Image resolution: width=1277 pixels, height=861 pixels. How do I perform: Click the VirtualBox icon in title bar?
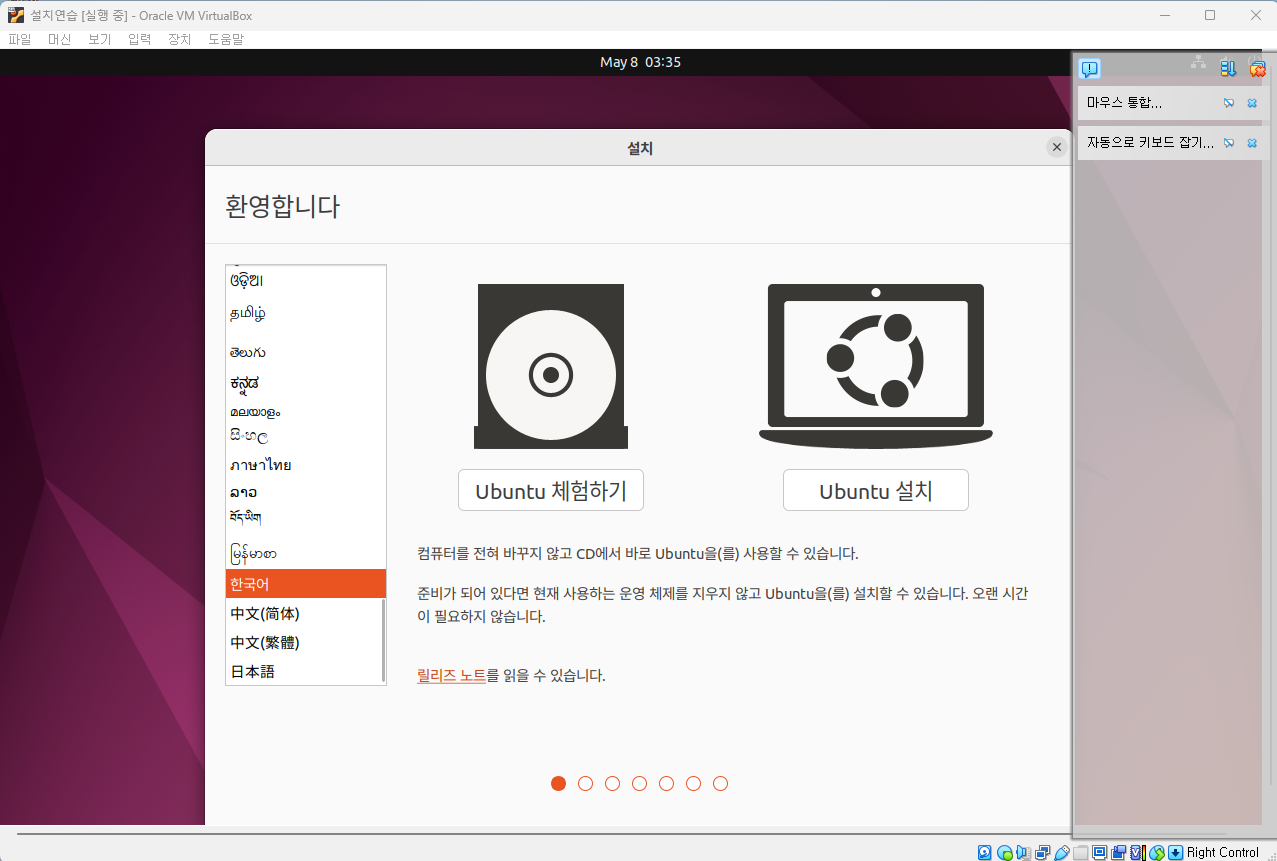(x=16, y=14)
